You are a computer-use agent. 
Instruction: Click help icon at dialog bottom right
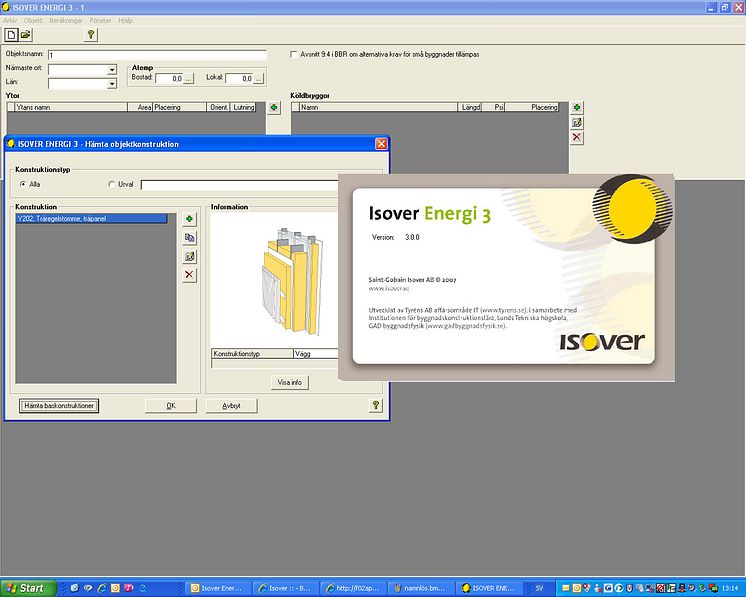coord(376,405)
